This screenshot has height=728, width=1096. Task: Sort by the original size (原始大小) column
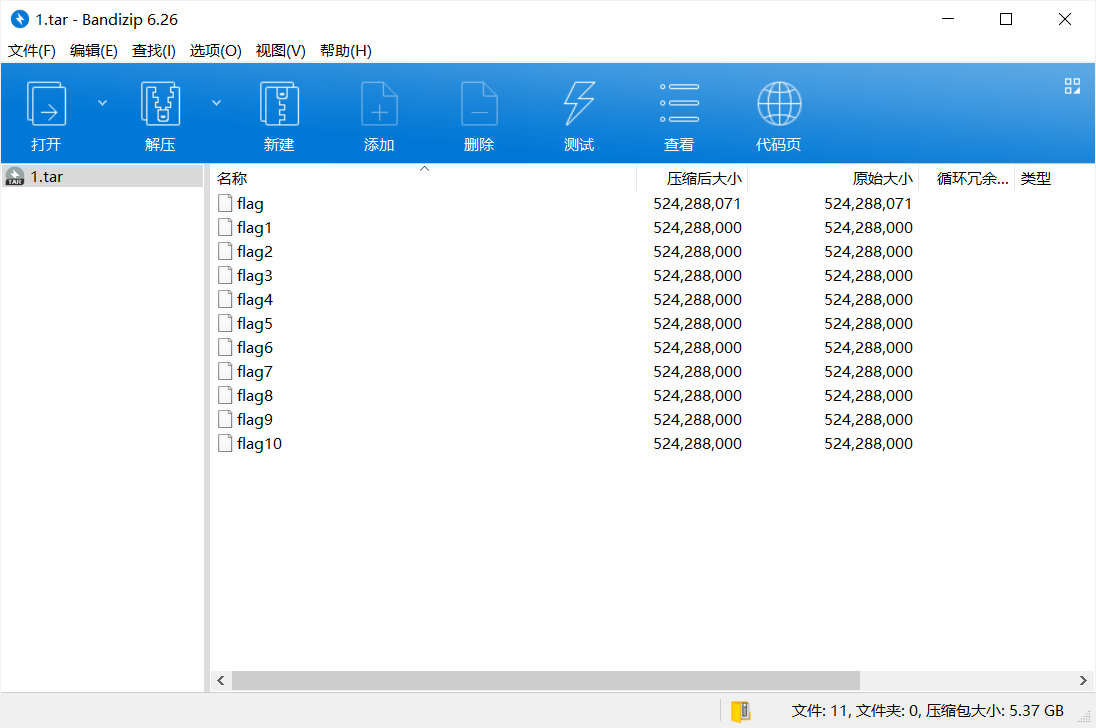click(x=882, y=179)
